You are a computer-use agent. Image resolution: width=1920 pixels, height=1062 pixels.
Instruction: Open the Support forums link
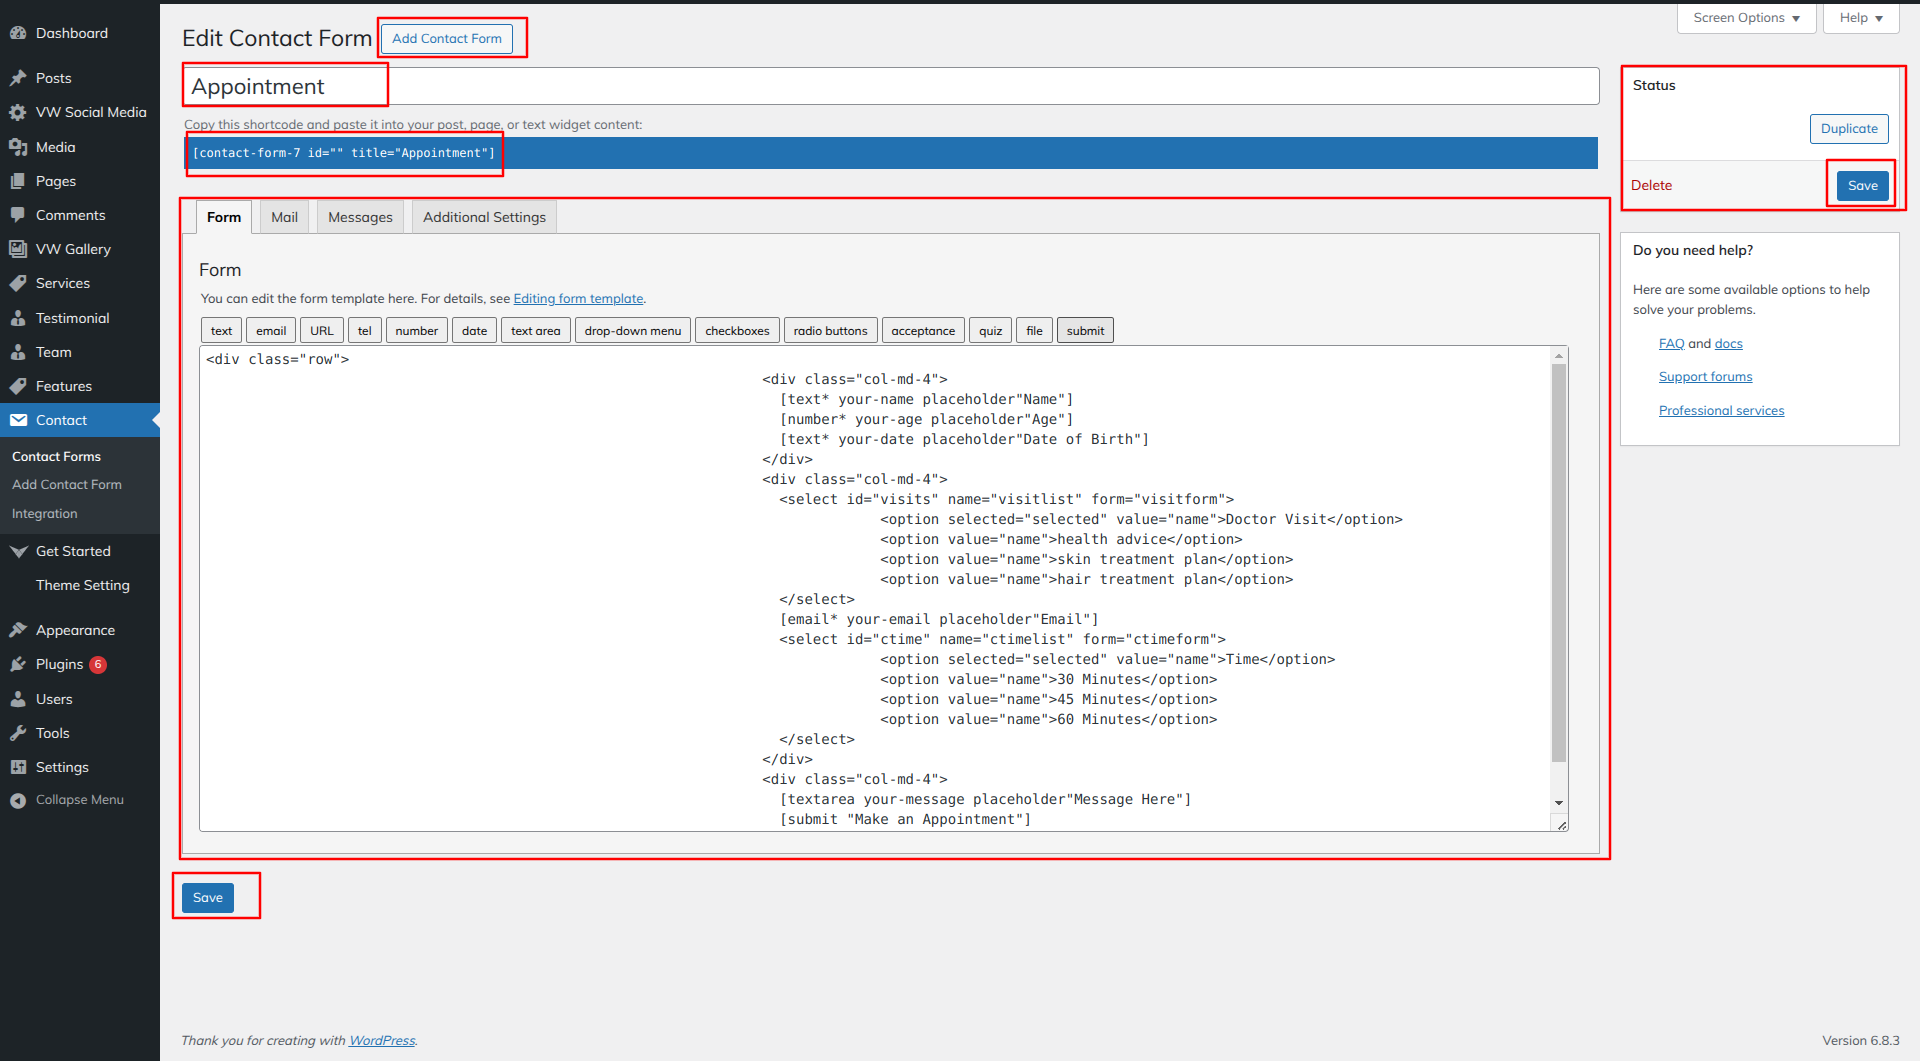pos(1705,377)
